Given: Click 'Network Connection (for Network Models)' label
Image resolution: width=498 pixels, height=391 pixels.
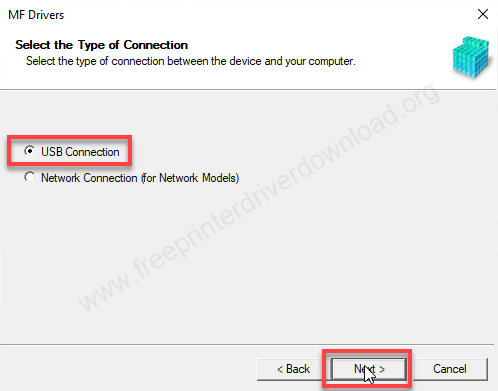Looking at the screenshot, I should [x=140, y=178].
